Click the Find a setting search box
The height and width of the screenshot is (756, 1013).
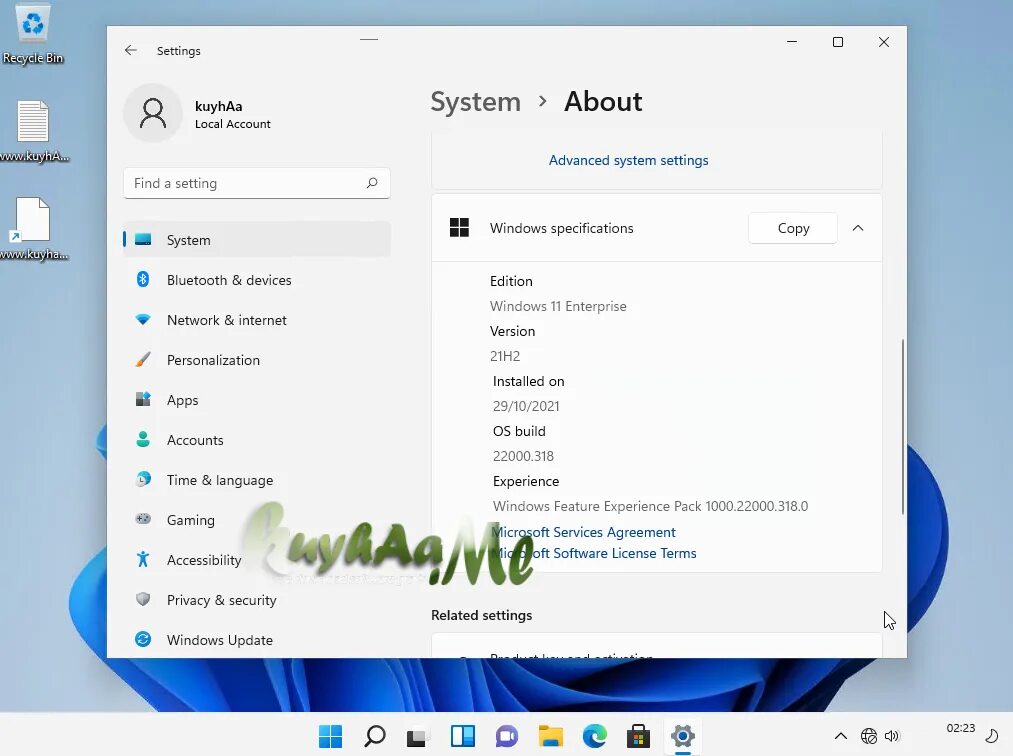tap(256, 183)
